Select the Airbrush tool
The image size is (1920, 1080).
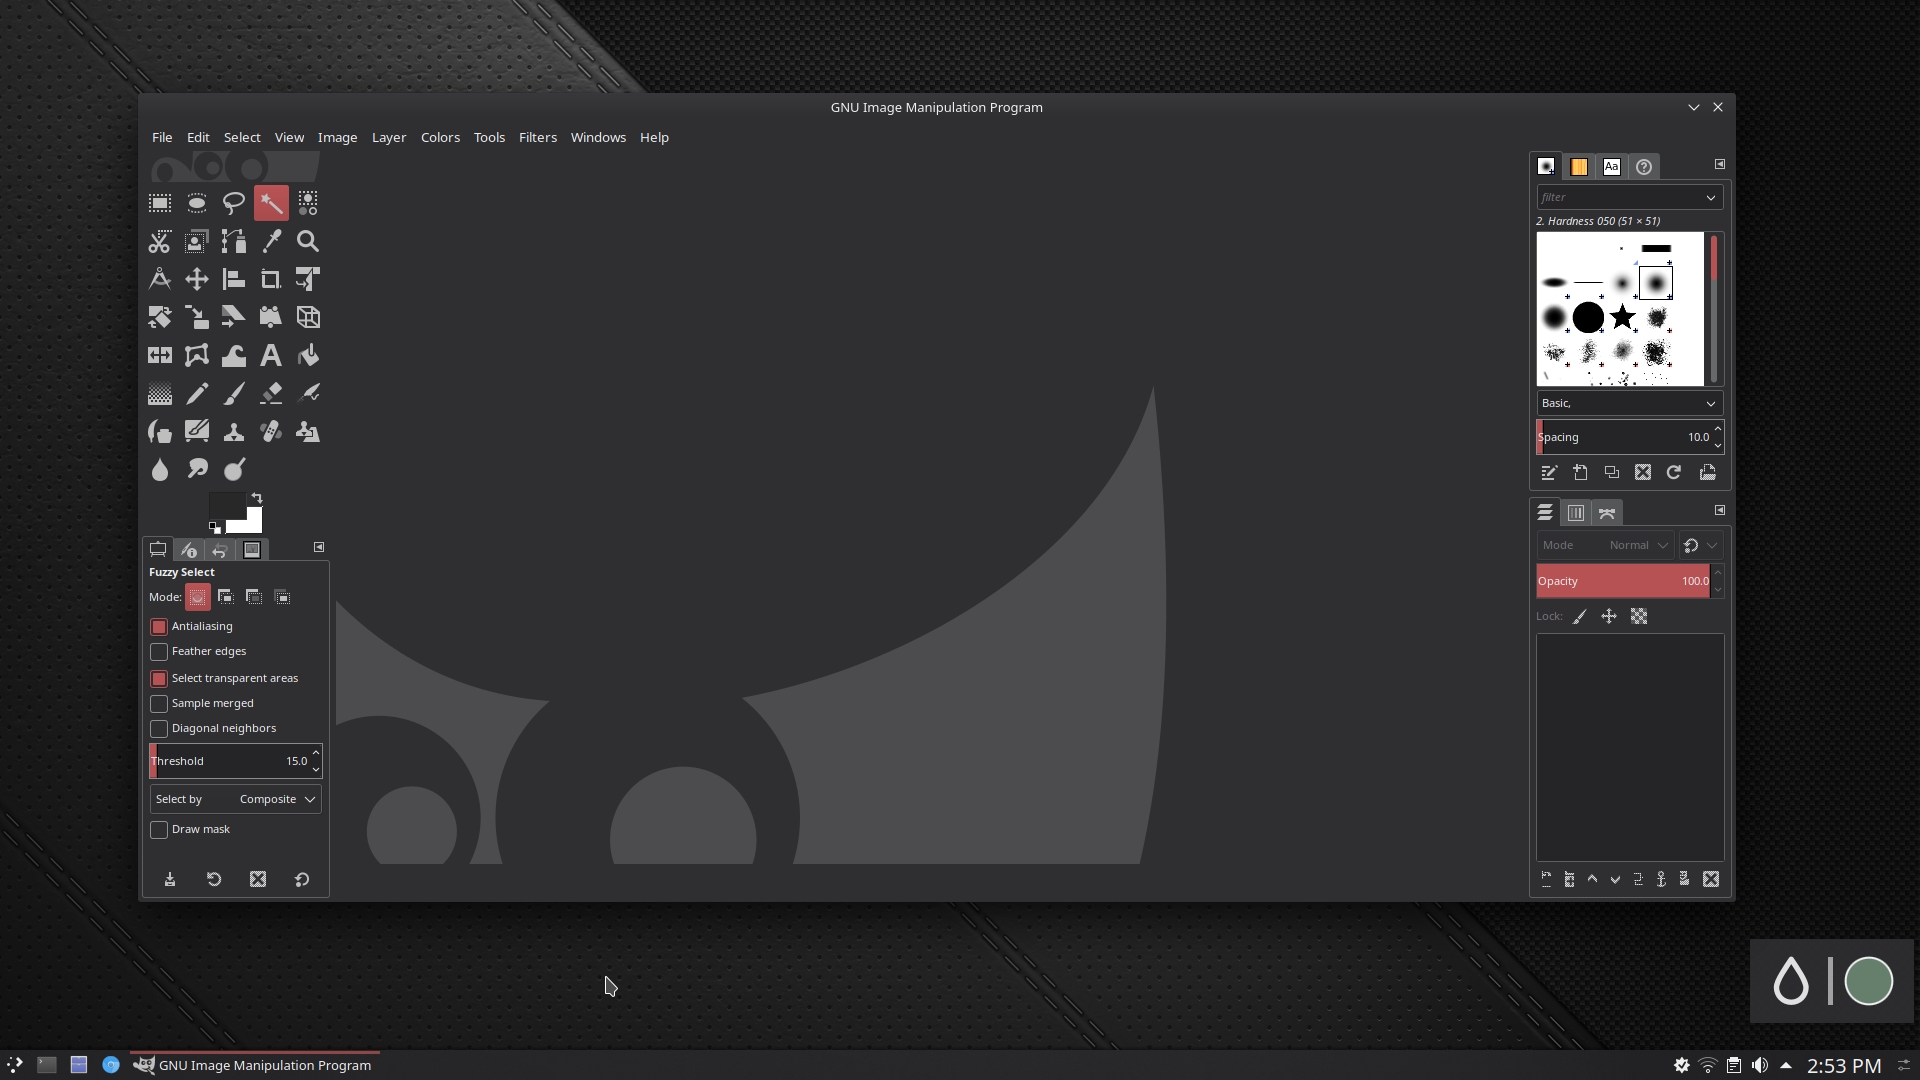click(x=308, y=393)
